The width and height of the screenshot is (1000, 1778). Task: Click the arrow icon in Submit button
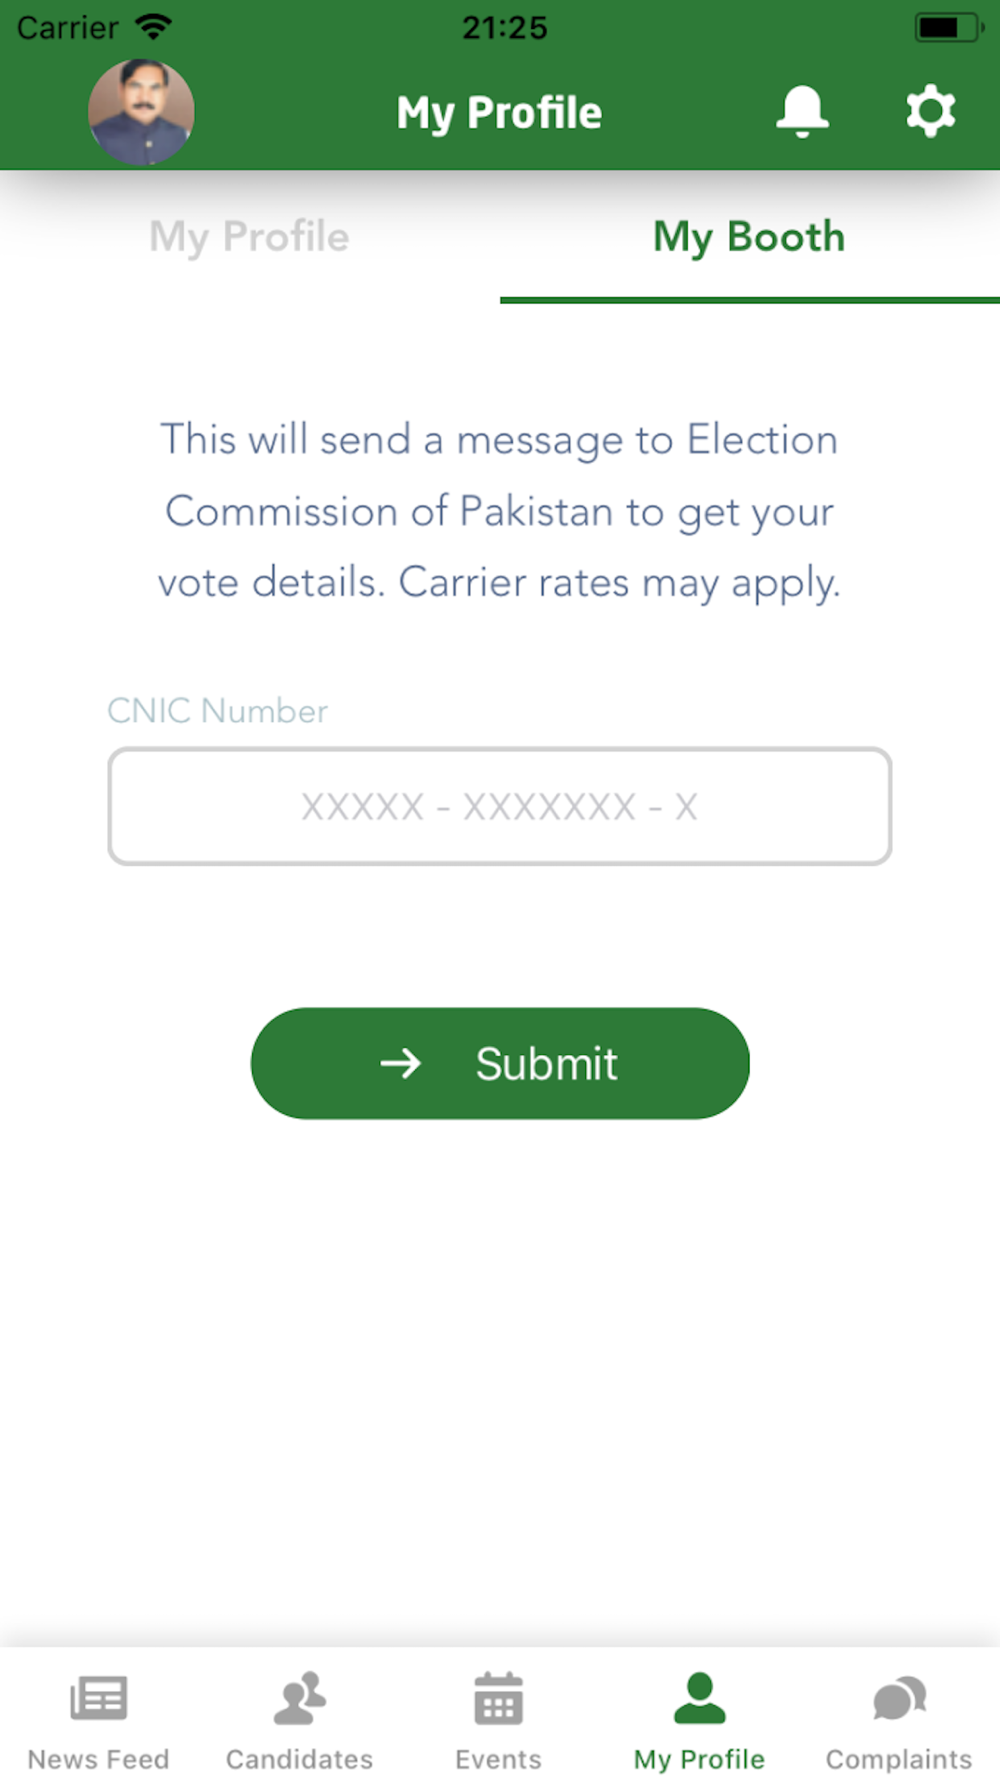[x=401, y=1063]
